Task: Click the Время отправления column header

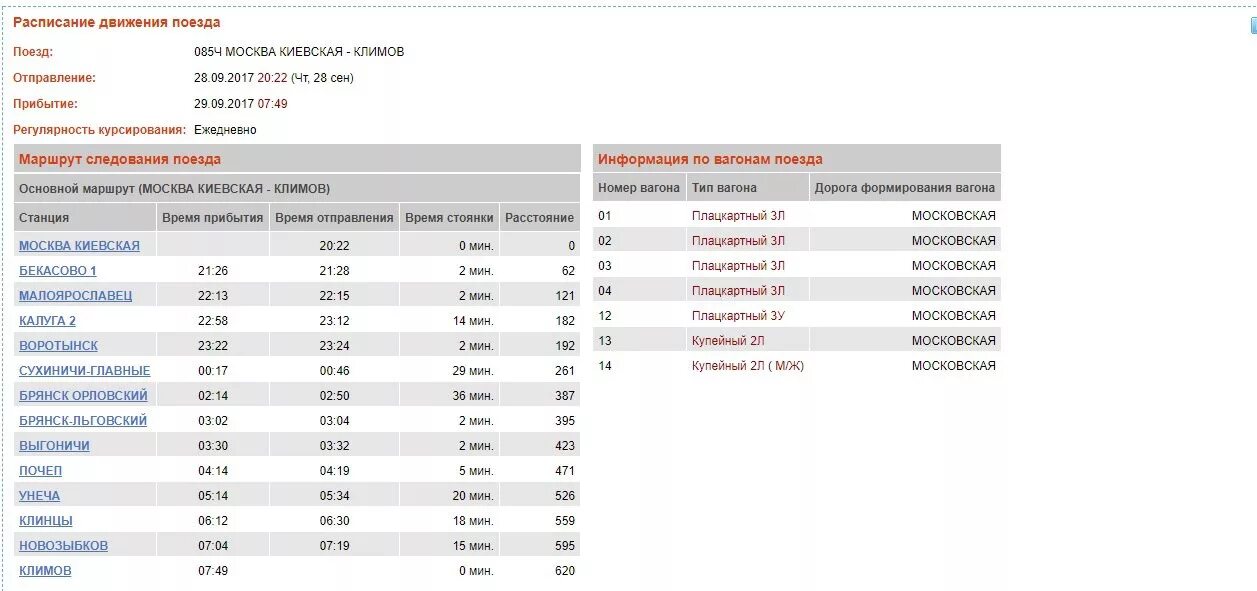Action: point(334,218)
